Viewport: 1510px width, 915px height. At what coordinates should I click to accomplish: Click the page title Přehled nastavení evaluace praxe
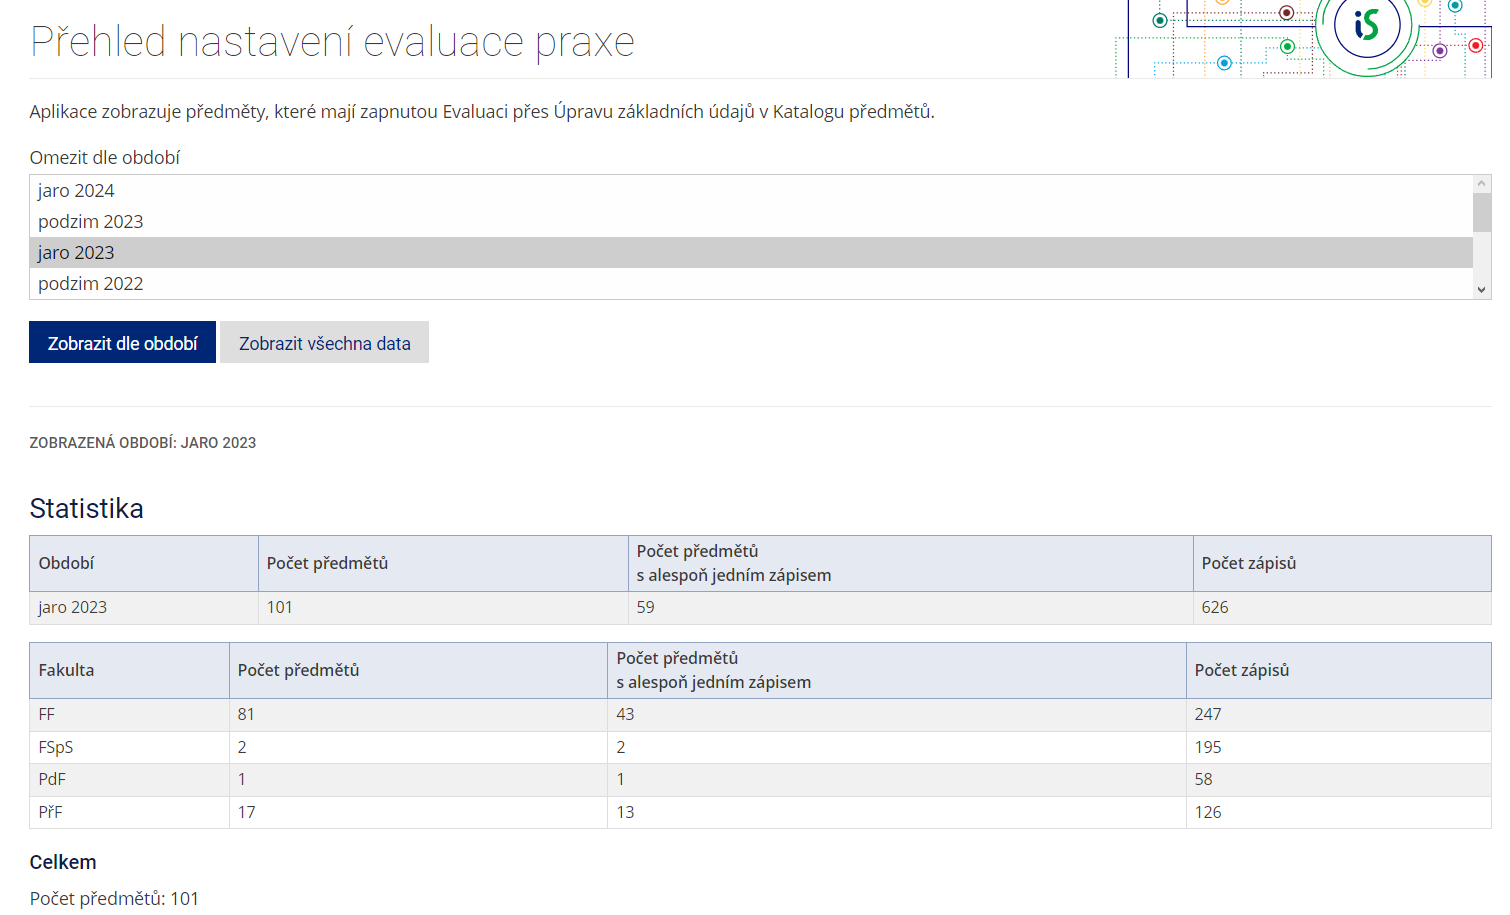click(332, 41)
